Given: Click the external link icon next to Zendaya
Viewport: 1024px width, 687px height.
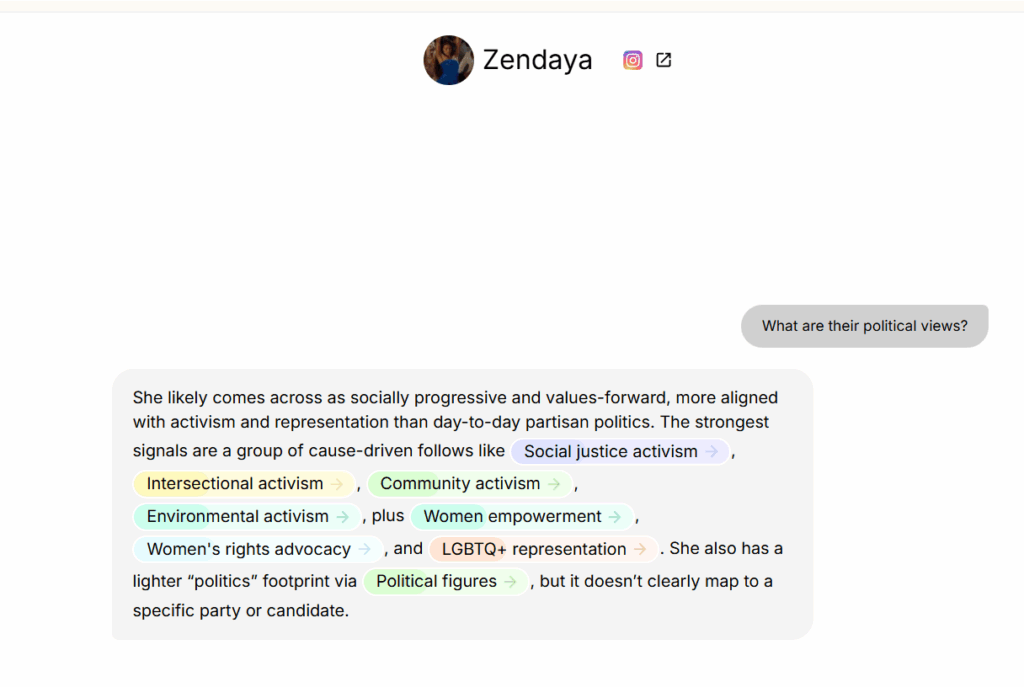Looking at the screenshot, I should (664, 60).
